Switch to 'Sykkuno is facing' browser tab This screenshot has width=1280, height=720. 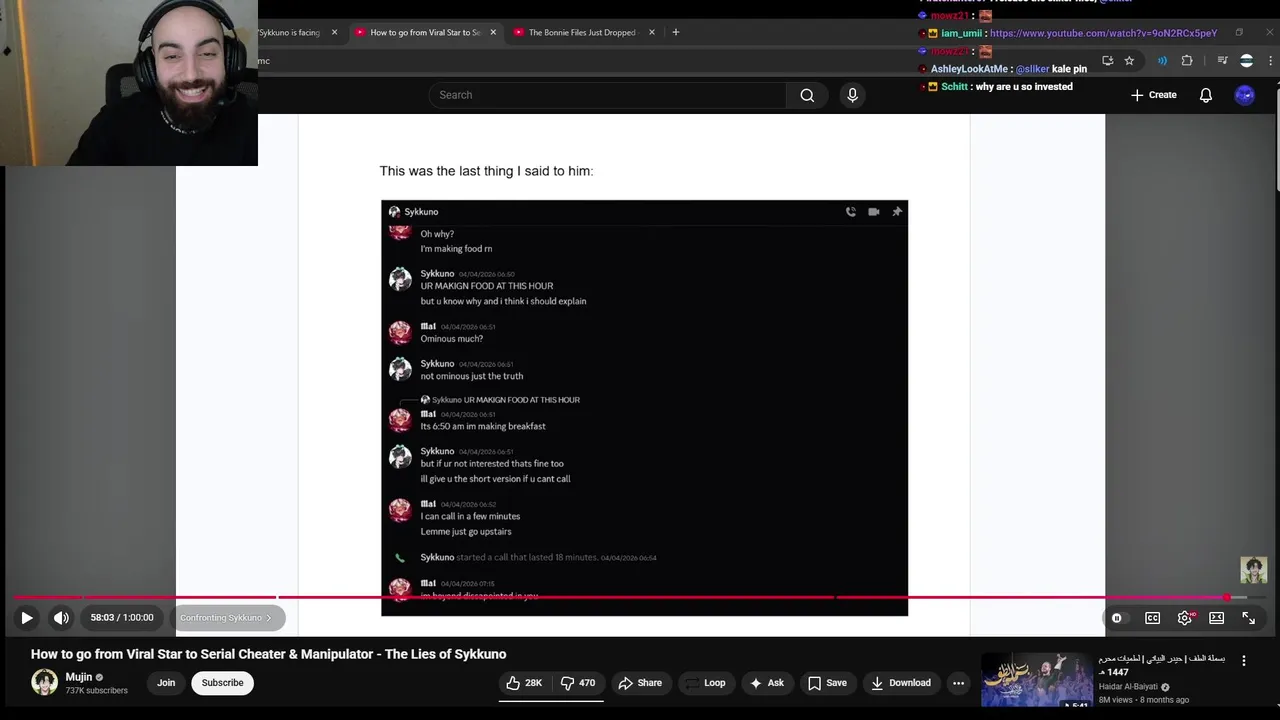[x=290, y=32]
